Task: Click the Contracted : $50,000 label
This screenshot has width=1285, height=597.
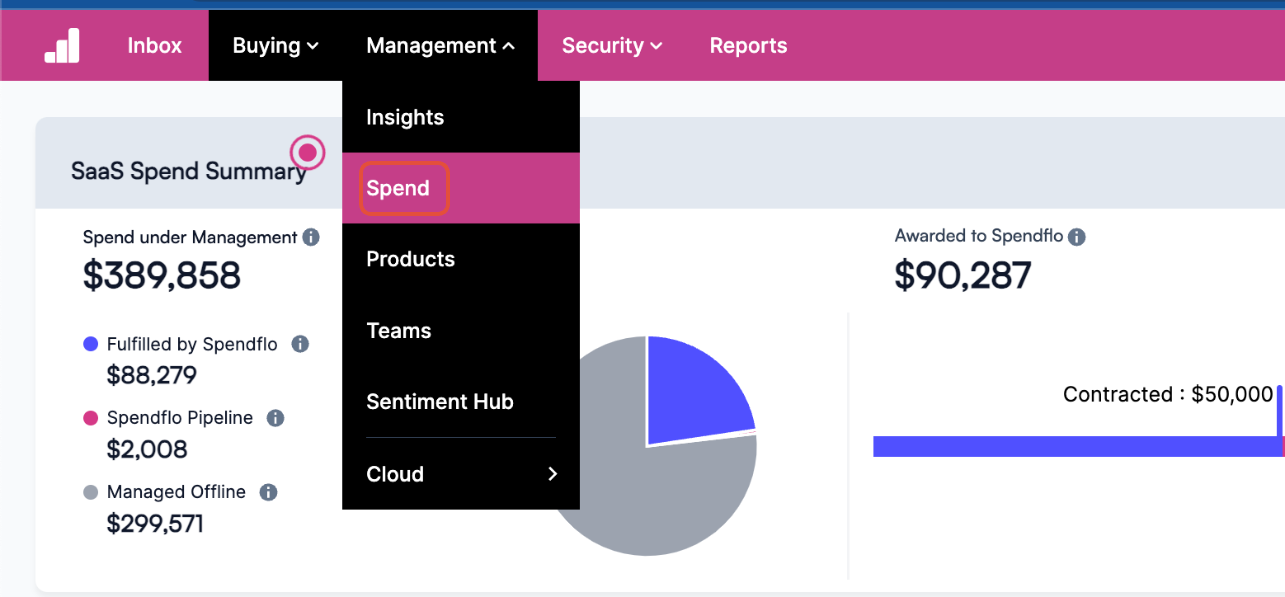Action: (1168, 395)
